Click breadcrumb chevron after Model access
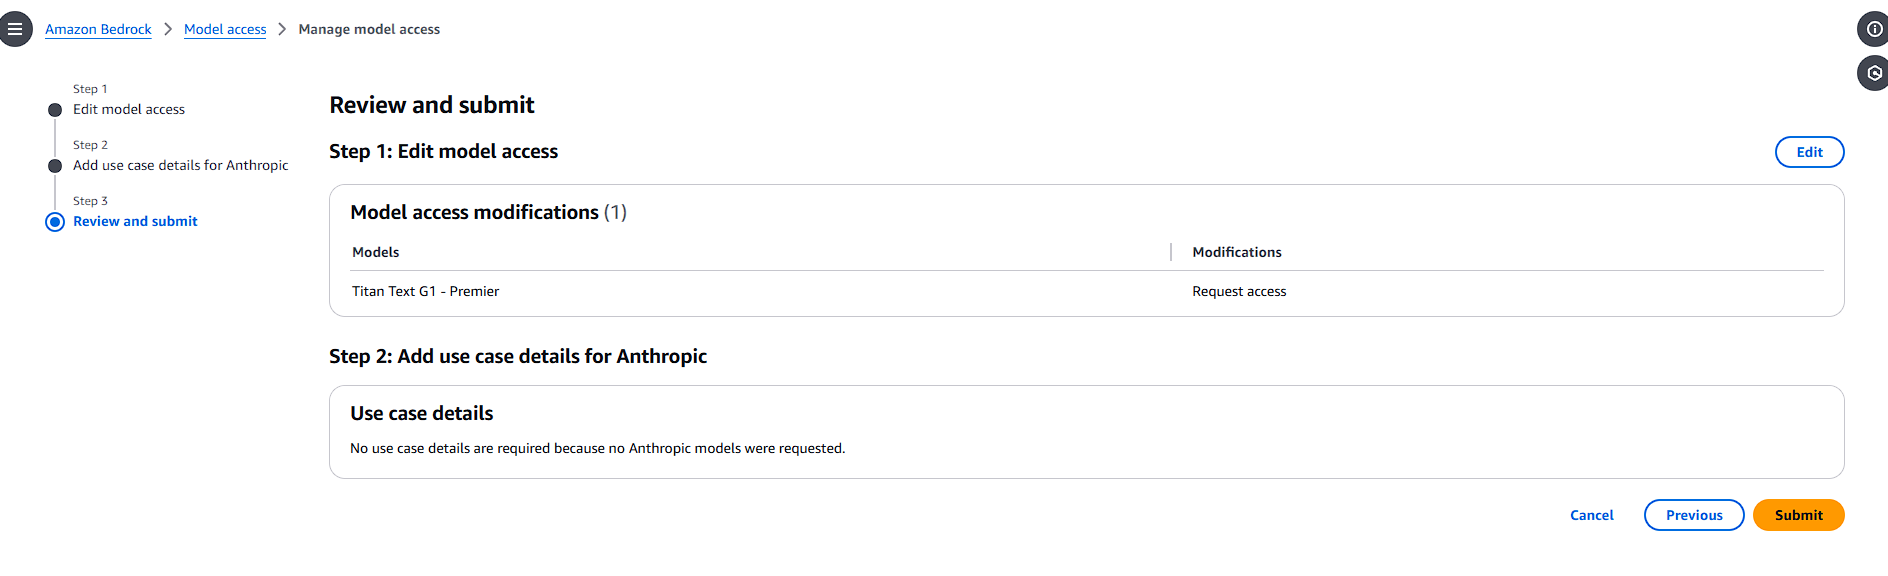 coord(282,29)
